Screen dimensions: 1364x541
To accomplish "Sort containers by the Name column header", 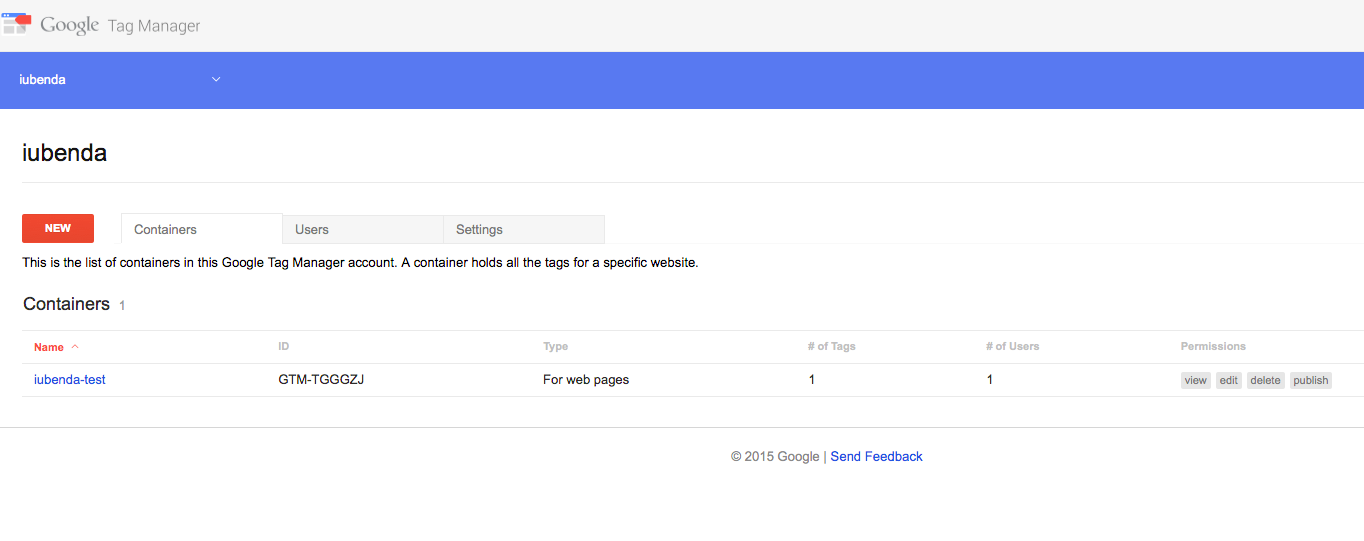I will (x=49, y=347).
